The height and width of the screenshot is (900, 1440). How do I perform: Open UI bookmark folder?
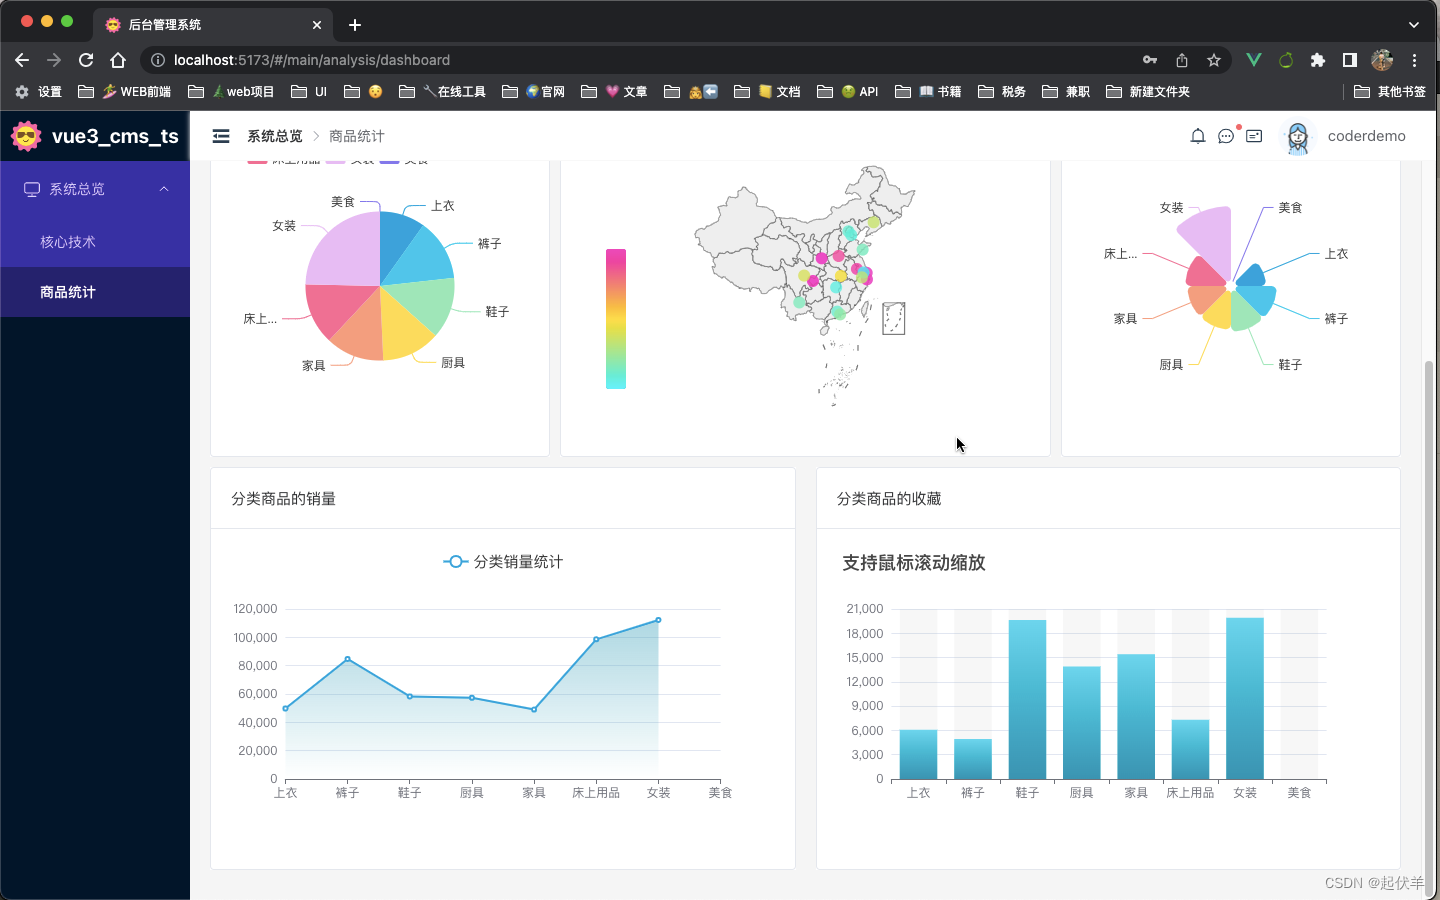coord(309,91)
